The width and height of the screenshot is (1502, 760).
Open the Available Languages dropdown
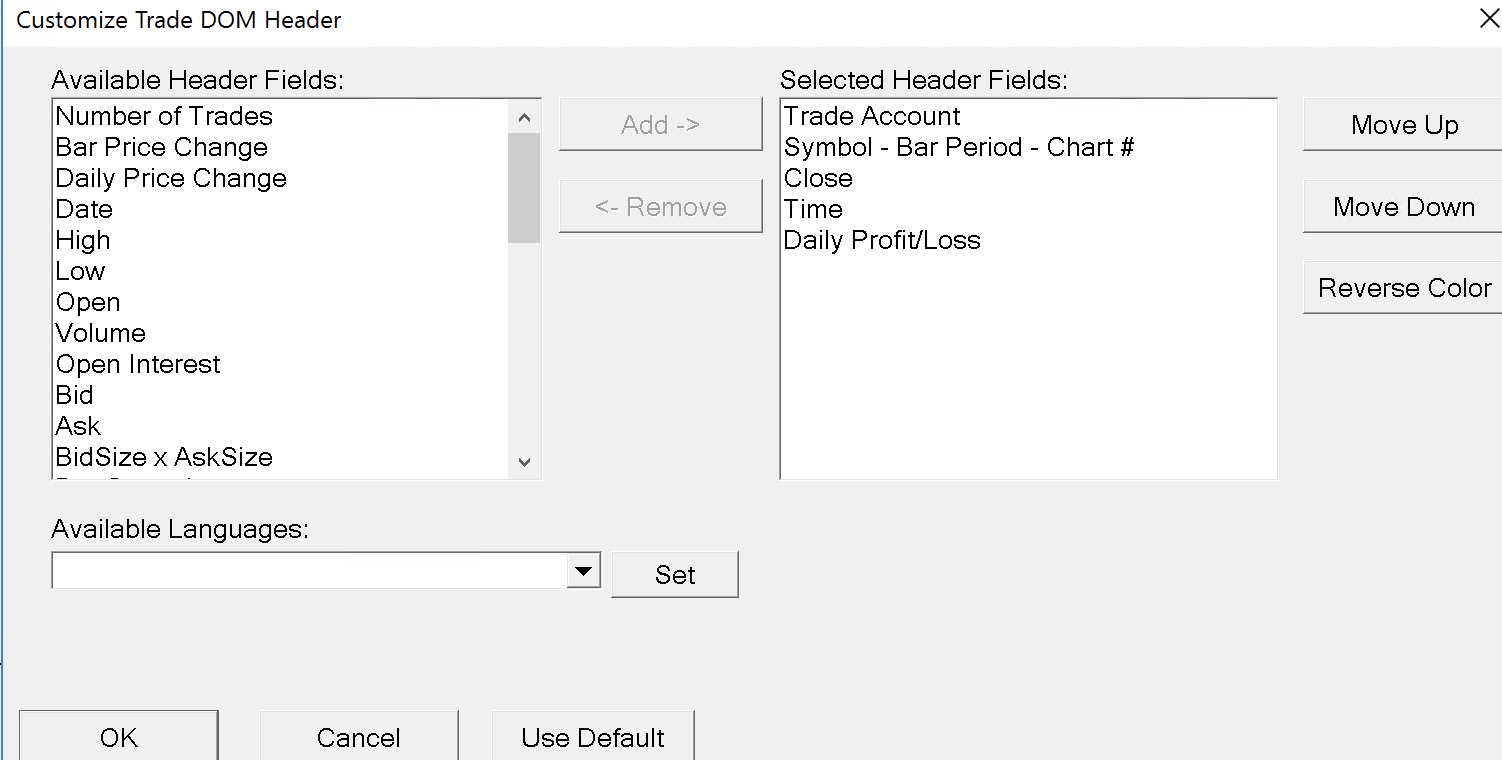[x=583, y=572]
